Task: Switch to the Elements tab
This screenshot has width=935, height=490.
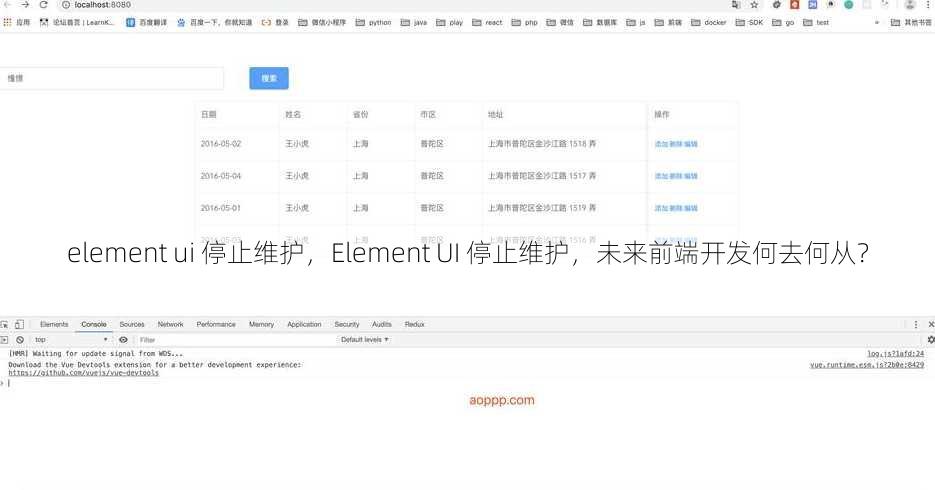Action: point(54,324)
